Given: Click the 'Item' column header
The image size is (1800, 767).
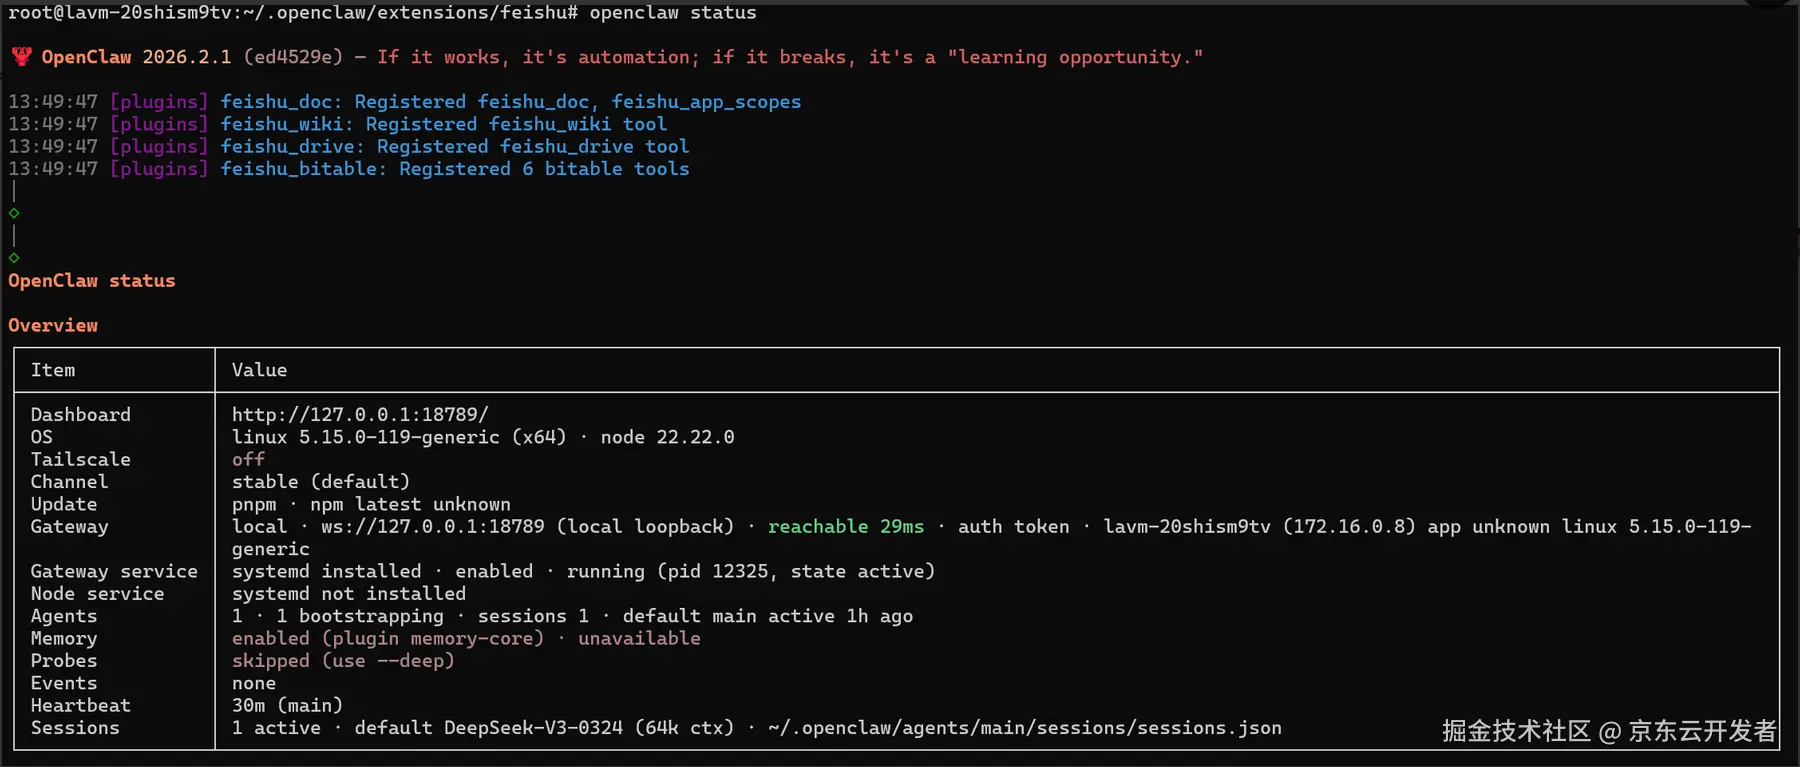Looking at the screenshot, I should point(53,370).
